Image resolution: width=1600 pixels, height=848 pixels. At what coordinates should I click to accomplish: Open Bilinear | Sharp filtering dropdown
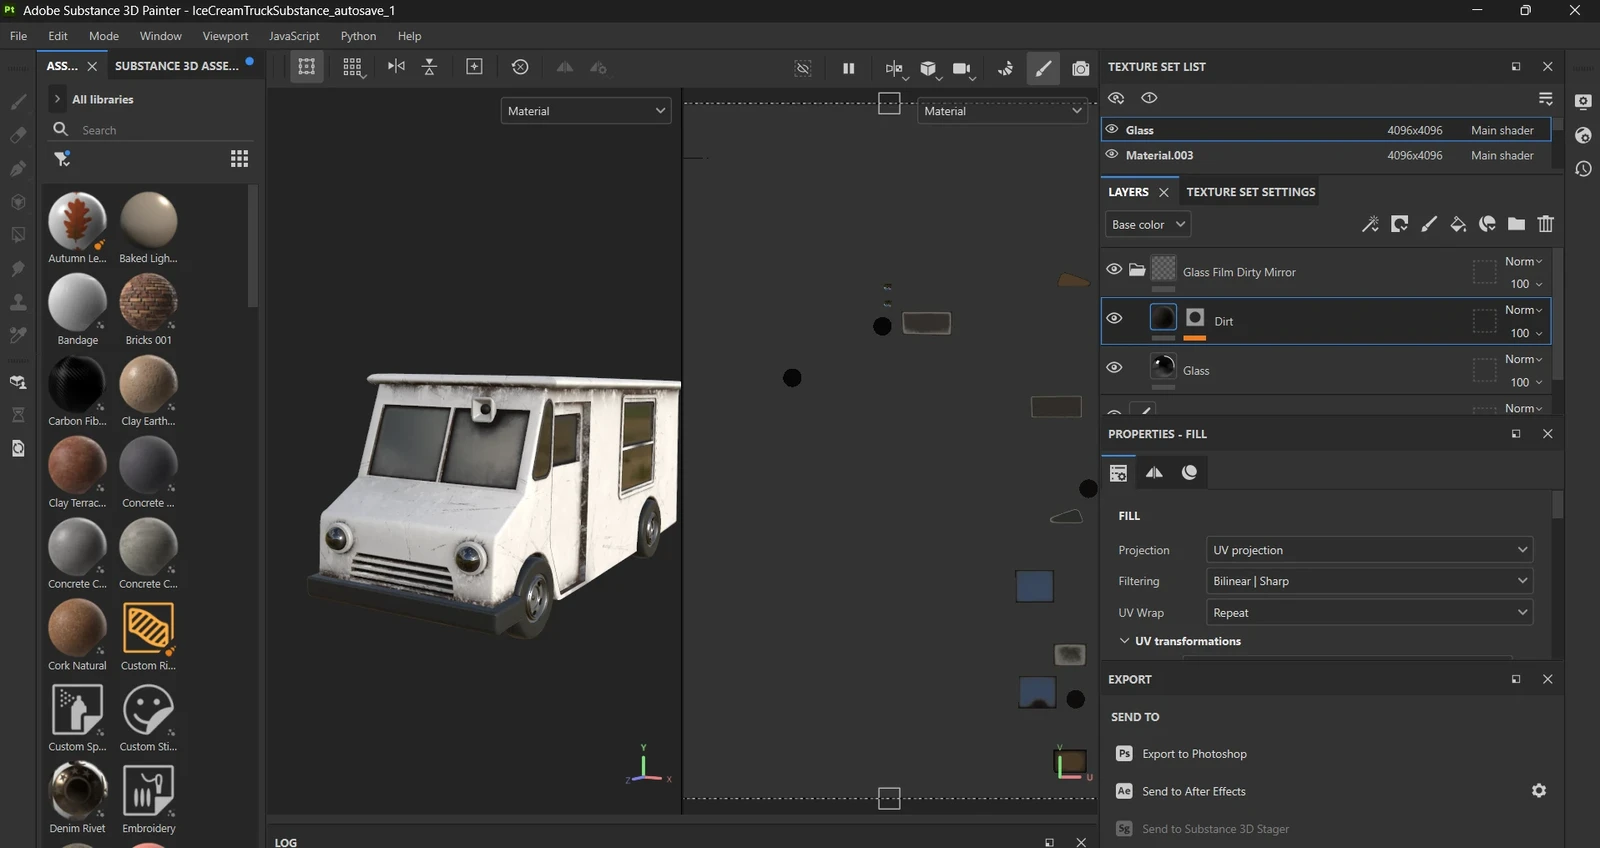pos(1369,581)
